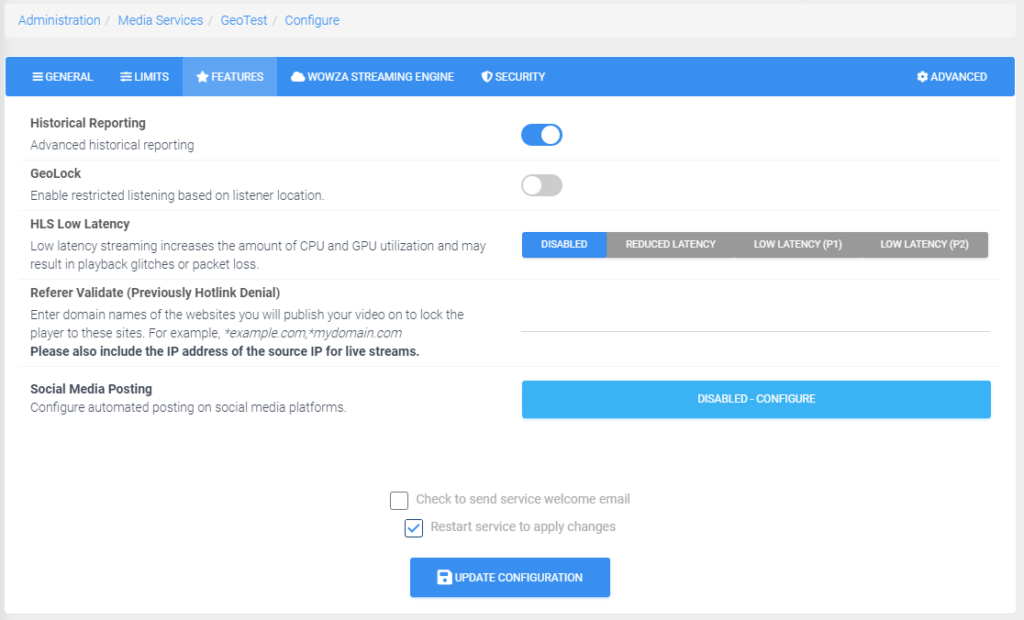The width and height of the screenshot is (1024, 620).
Task: Click the hamburger icon beside General
Action: [37, 77]
